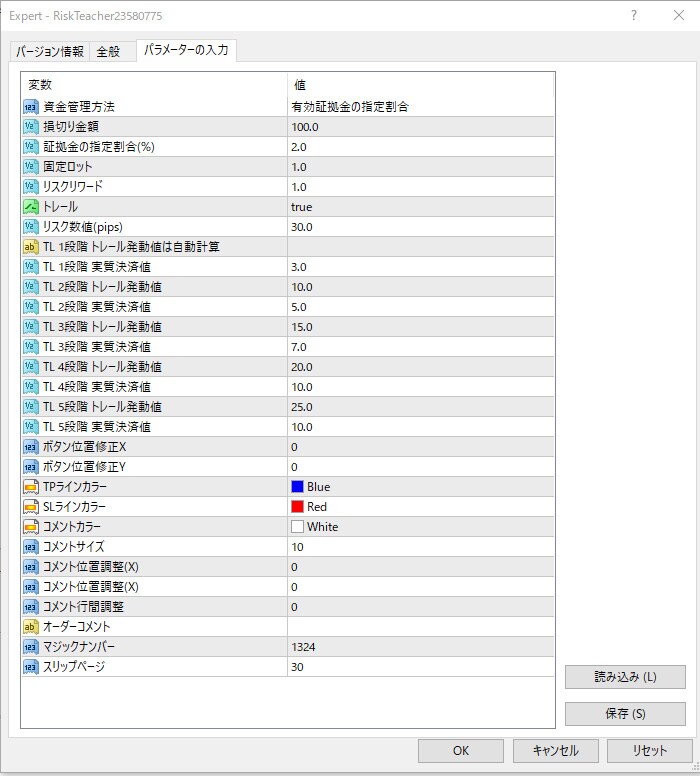This screenshot has width=700, height=776.
Task: Click the icon beside TL 3段階 実質決済値
Action: point(31,347)
